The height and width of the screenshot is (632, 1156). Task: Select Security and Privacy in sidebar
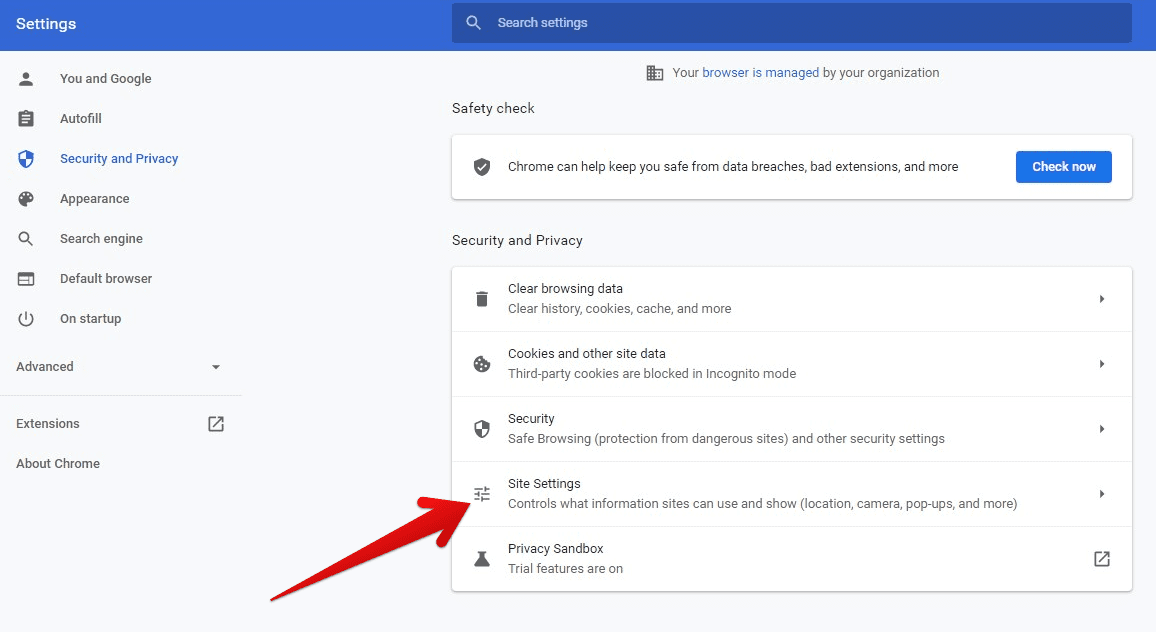pyautogui.click(x=119, y=159)
